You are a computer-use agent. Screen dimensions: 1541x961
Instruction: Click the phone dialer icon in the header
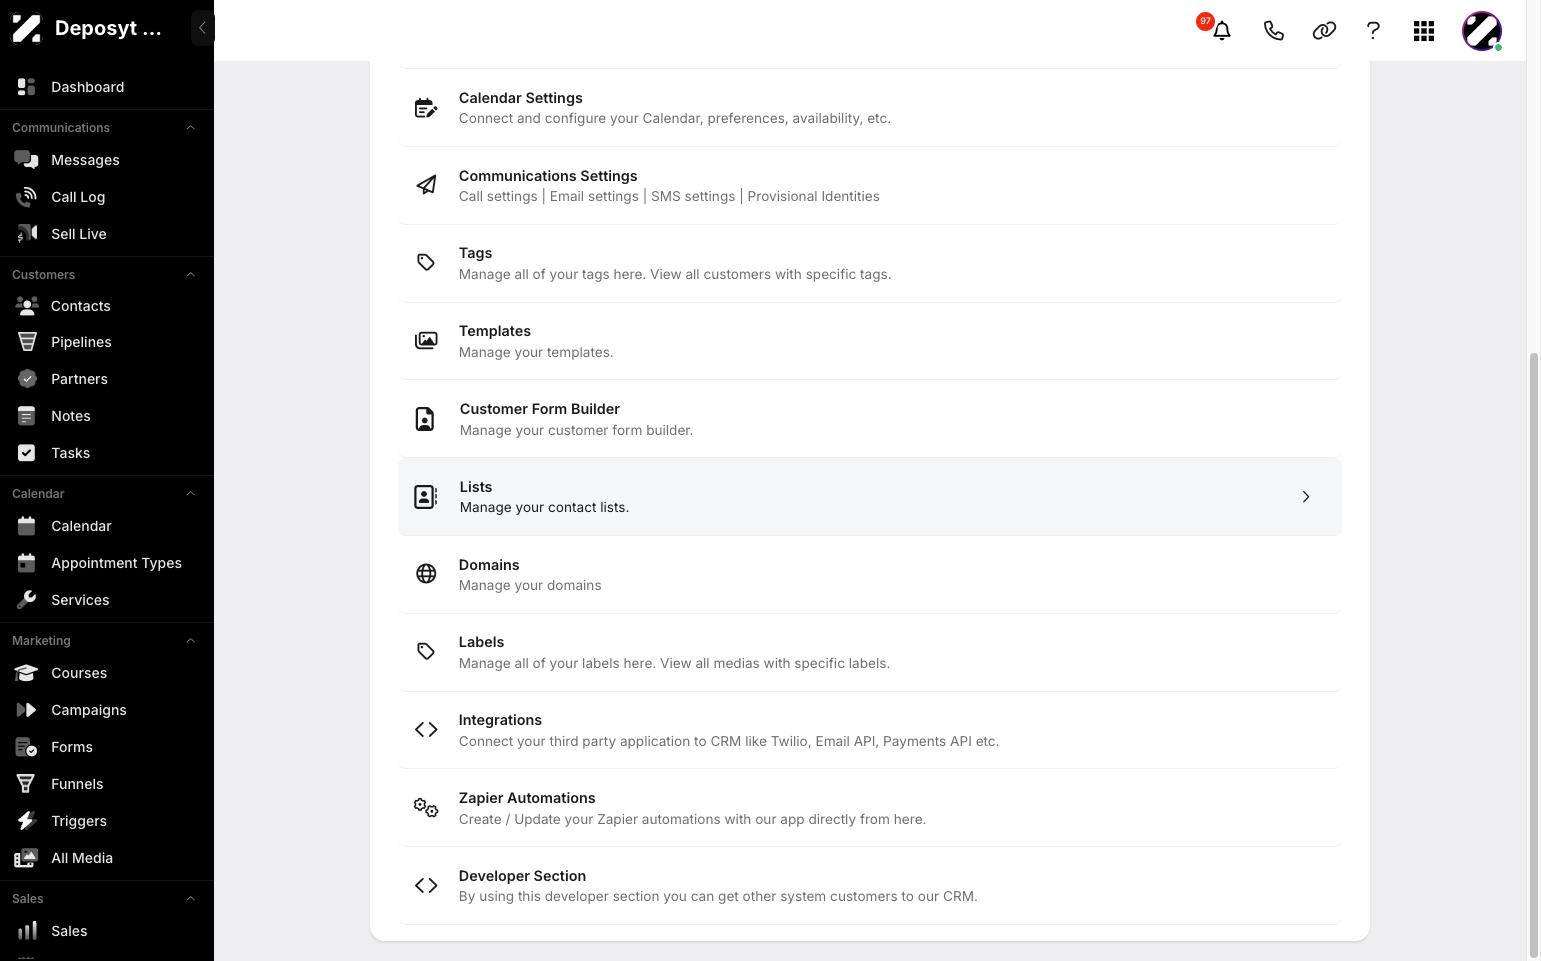tap(1273, 31)
